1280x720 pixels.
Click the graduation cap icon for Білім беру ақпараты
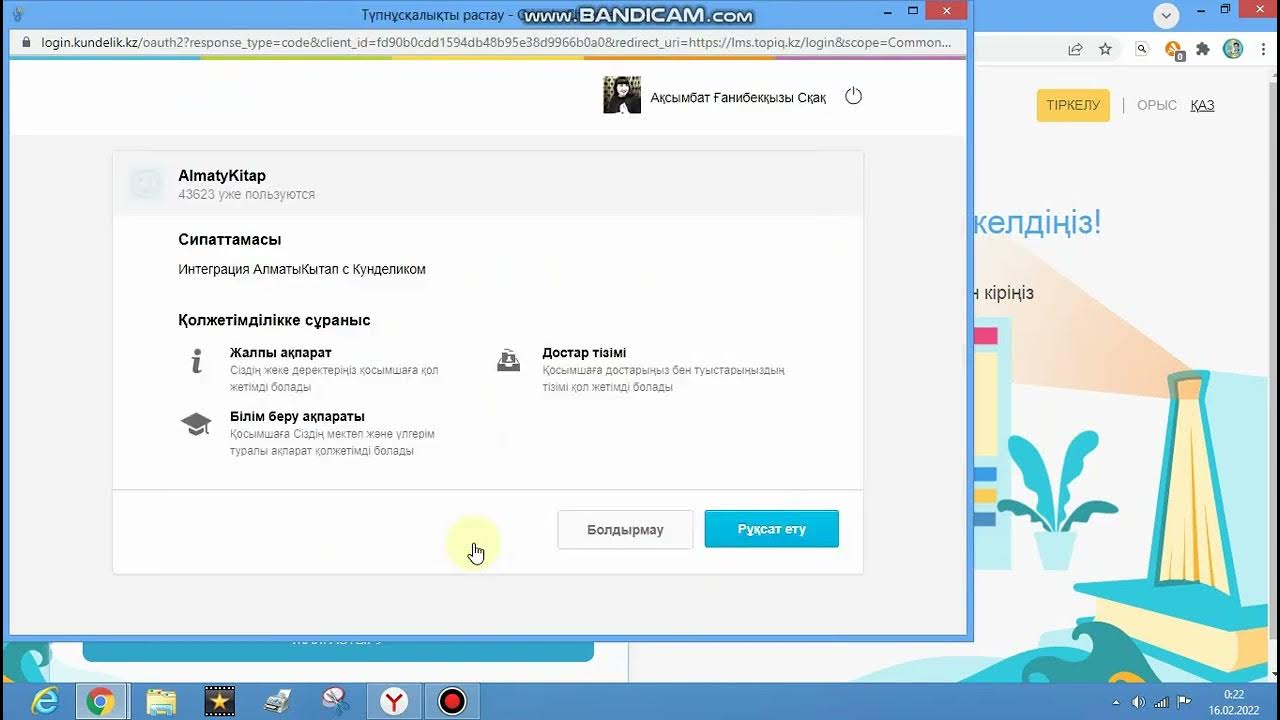[x=196, y=425]
